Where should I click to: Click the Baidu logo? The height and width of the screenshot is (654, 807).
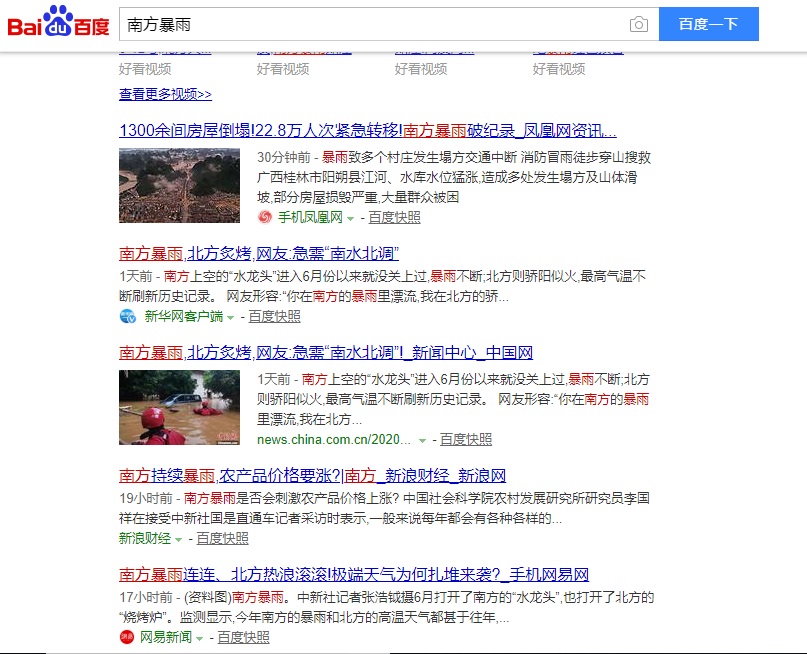pos(55,20)
